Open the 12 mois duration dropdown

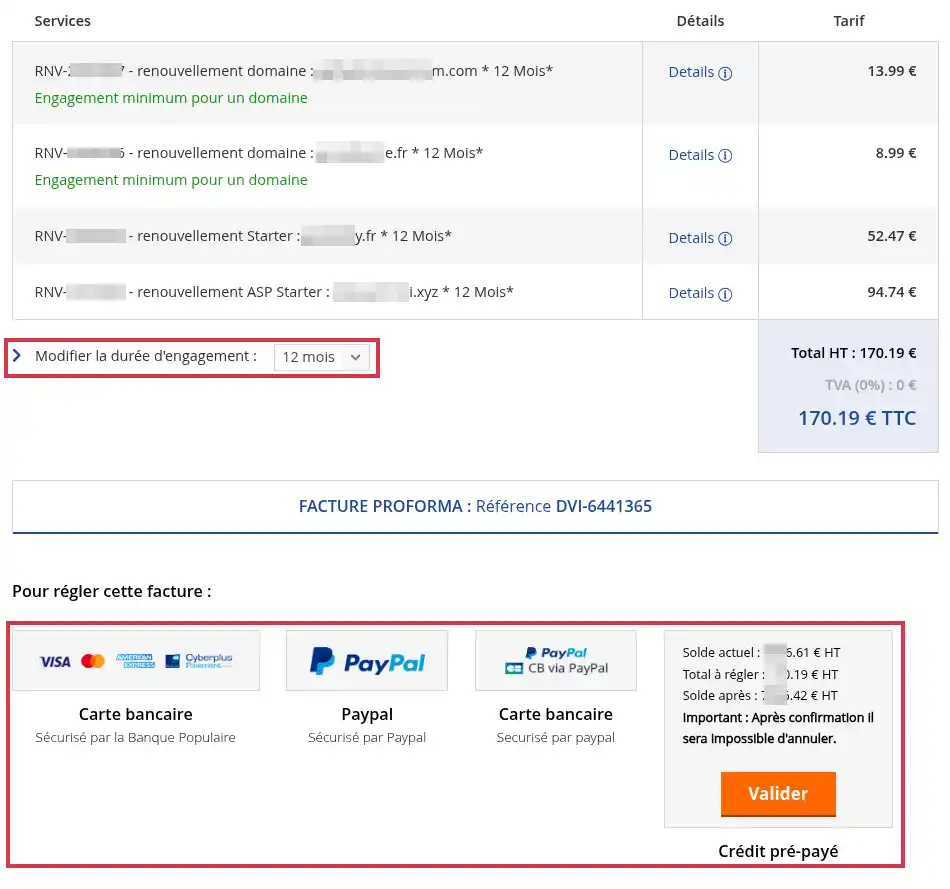[x=321, y=357]
